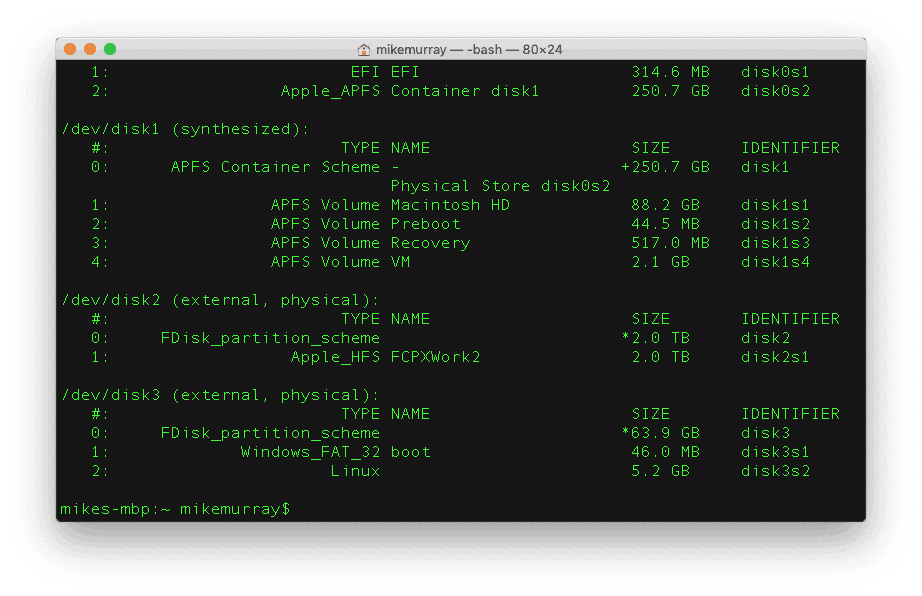Screen dimensions: 922x596
Task: Click the disk3s2 Linux partition identifier
Action: pos(776,471)
